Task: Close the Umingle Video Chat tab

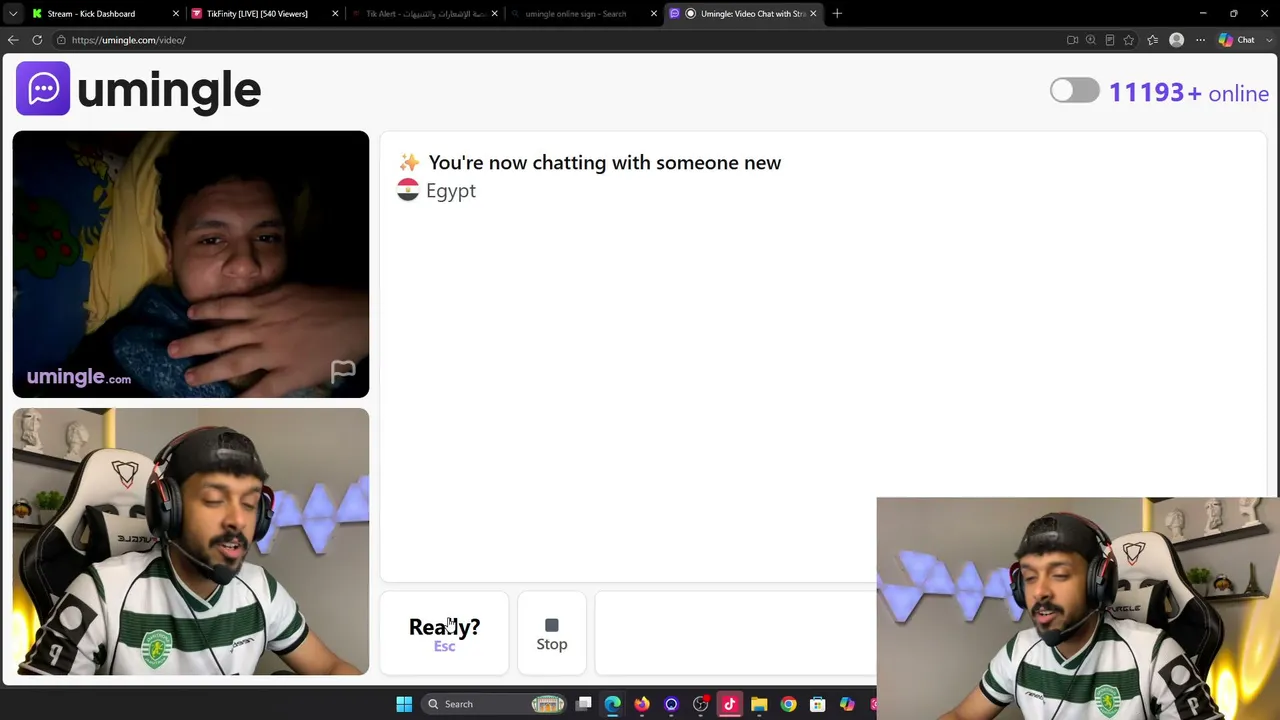Action: coord(813,13)
